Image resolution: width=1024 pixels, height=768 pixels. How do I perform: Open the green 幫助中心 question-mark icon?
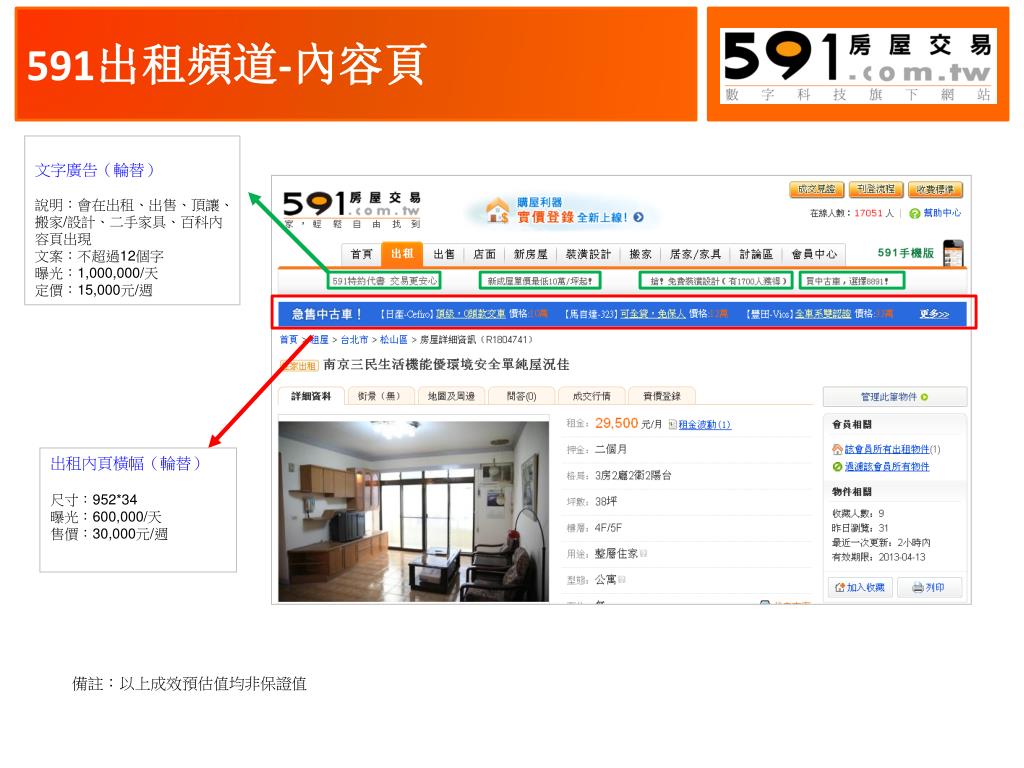[x=914, y=214]
